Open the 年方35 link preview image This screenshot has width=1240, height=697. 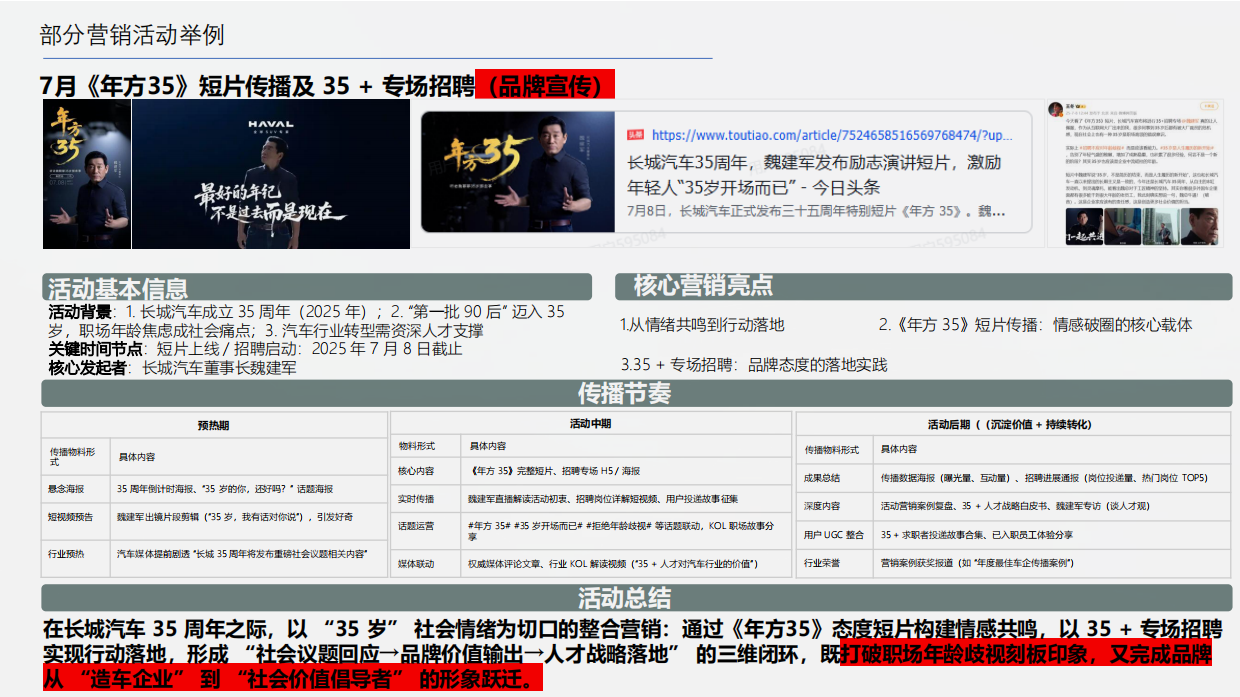[518, 174]
